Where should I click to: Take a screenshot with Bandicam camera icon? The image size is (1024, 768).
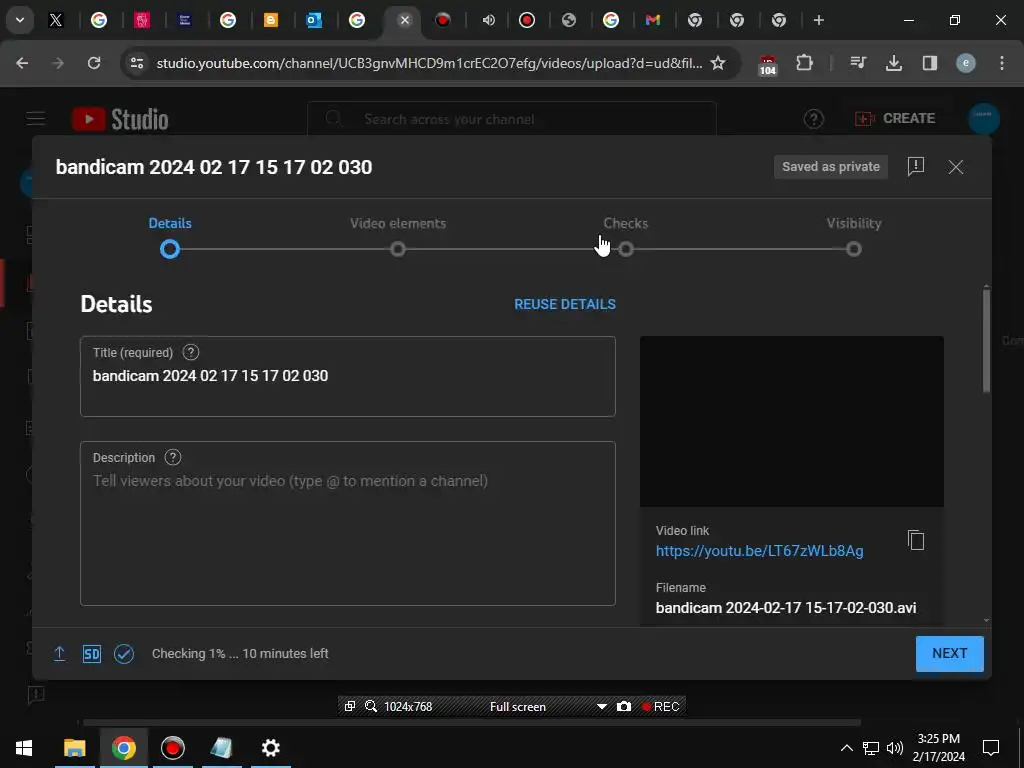pos(624,707)
